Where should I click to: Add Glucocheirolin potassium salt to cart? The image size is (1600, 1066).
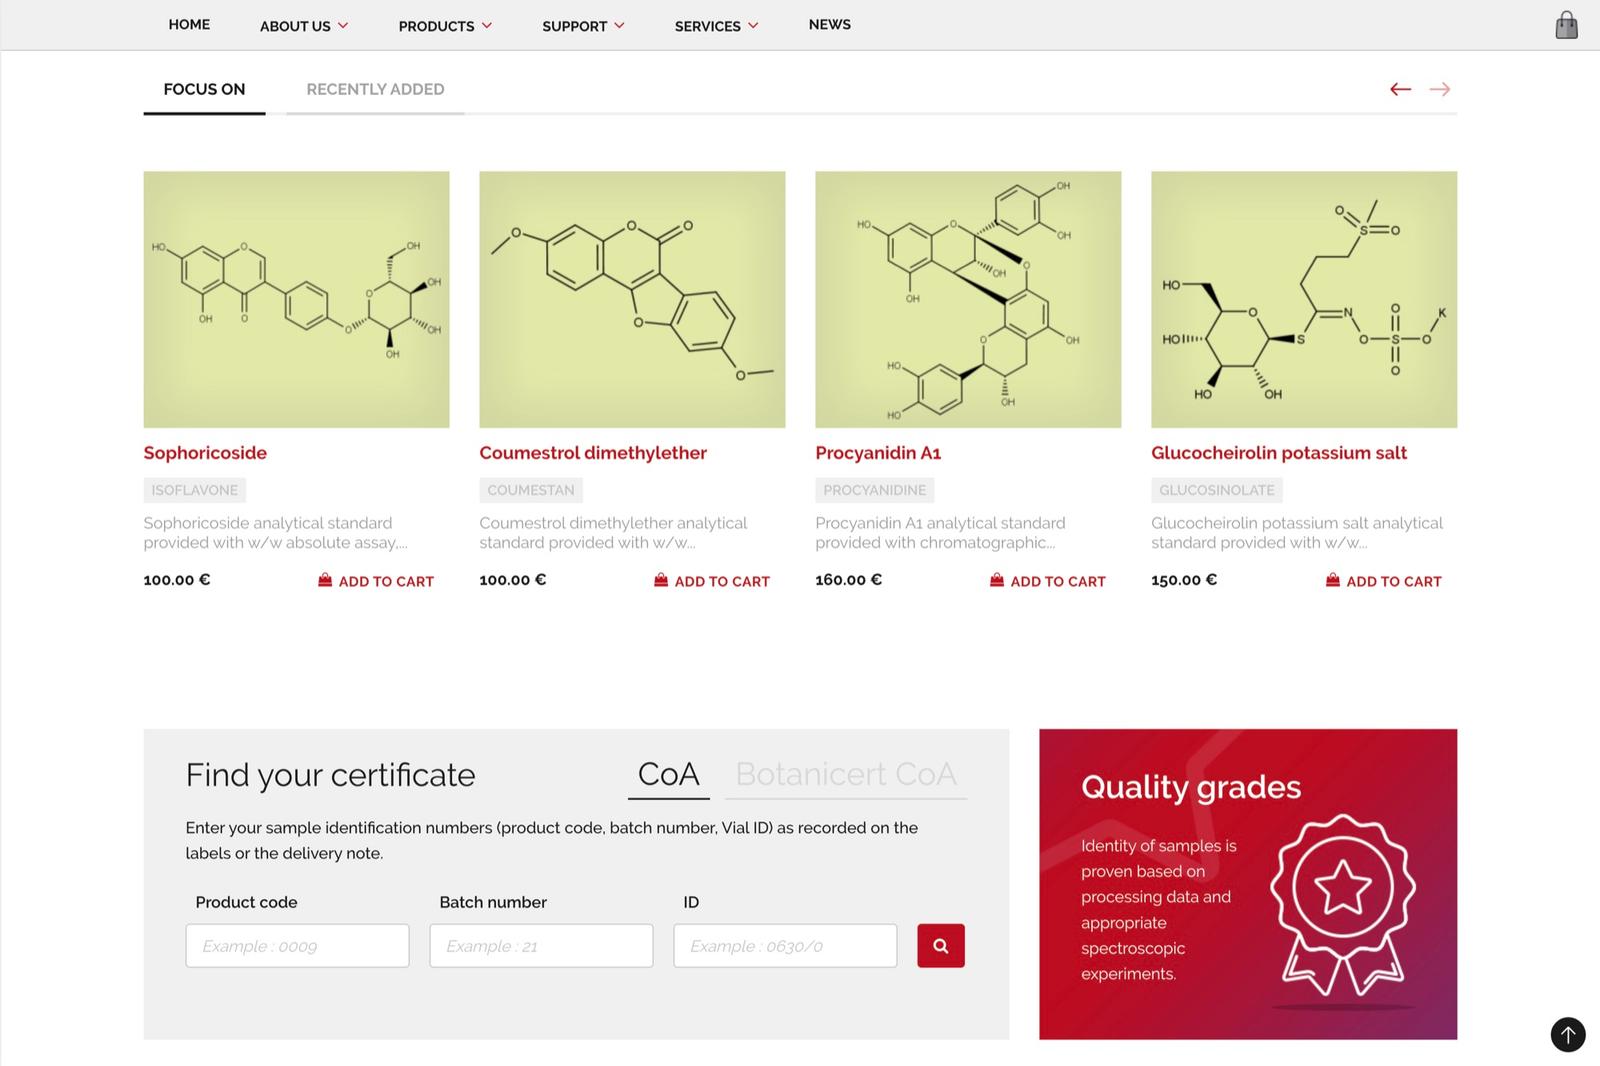click(1384, 581)
